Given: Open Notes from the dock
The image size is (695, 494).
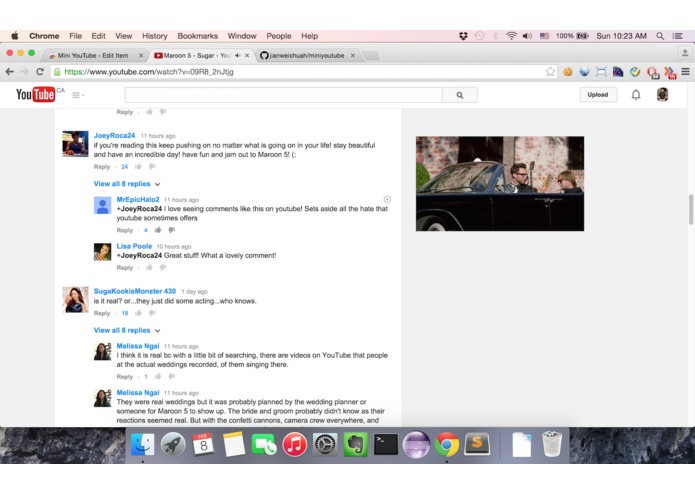Looking at the screenshot, I should point(234,444).
